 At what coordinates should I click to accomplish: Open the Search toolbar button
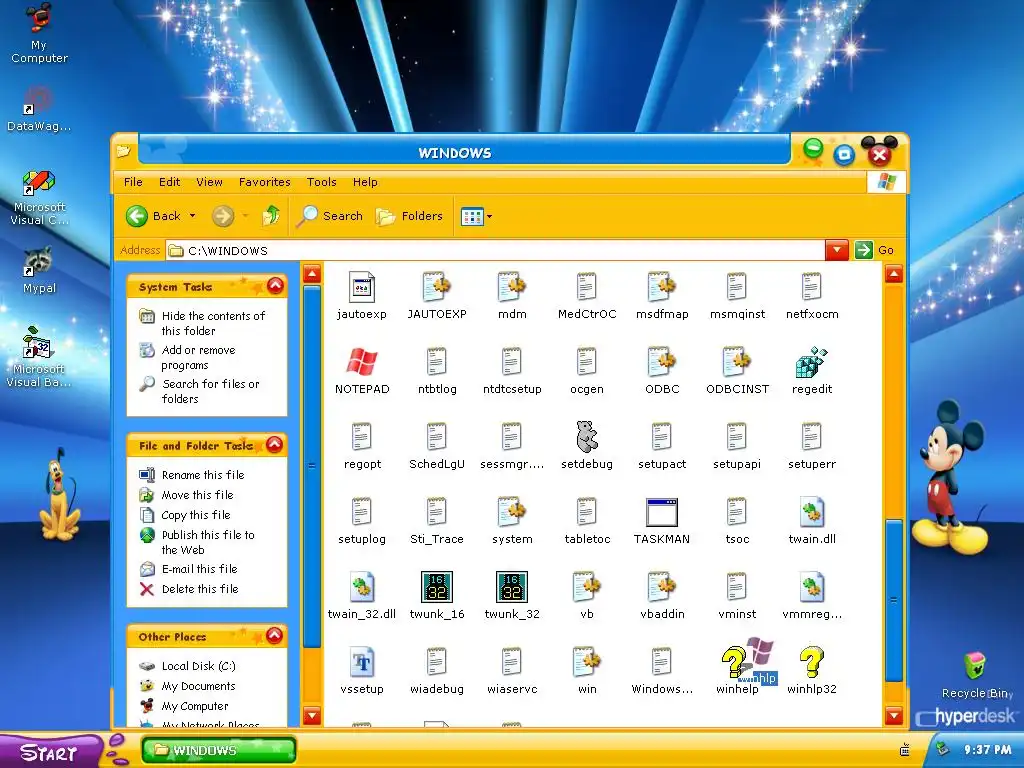click(329, 216)
